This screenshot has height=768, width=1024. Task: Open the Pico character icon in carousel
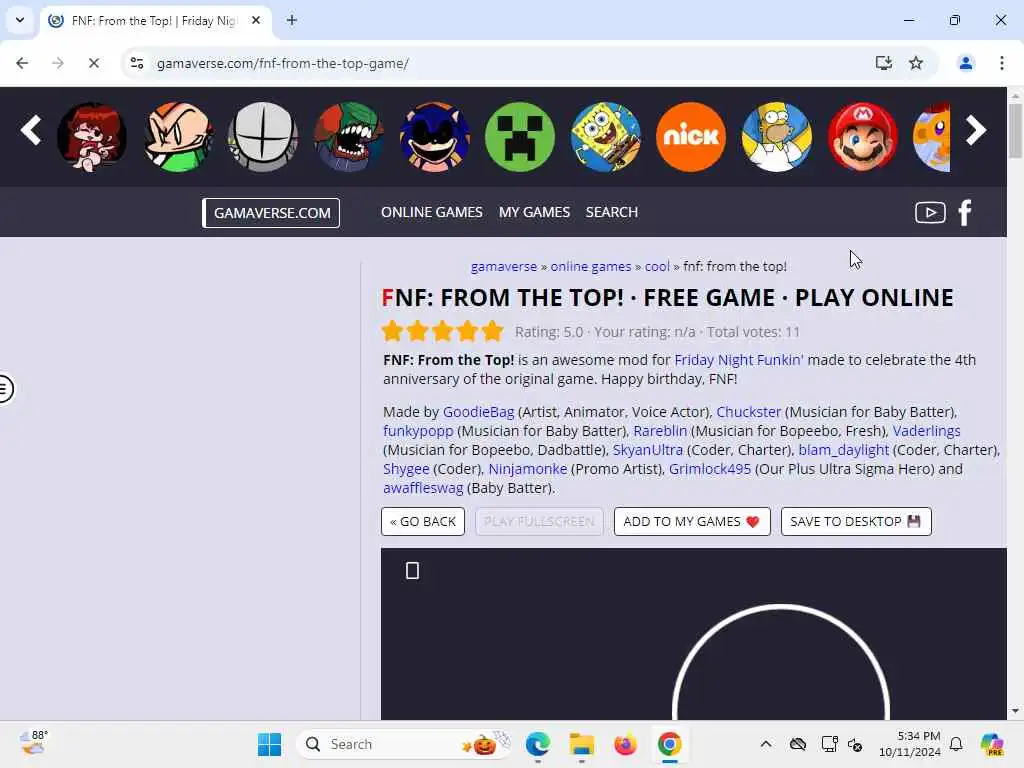178,137
